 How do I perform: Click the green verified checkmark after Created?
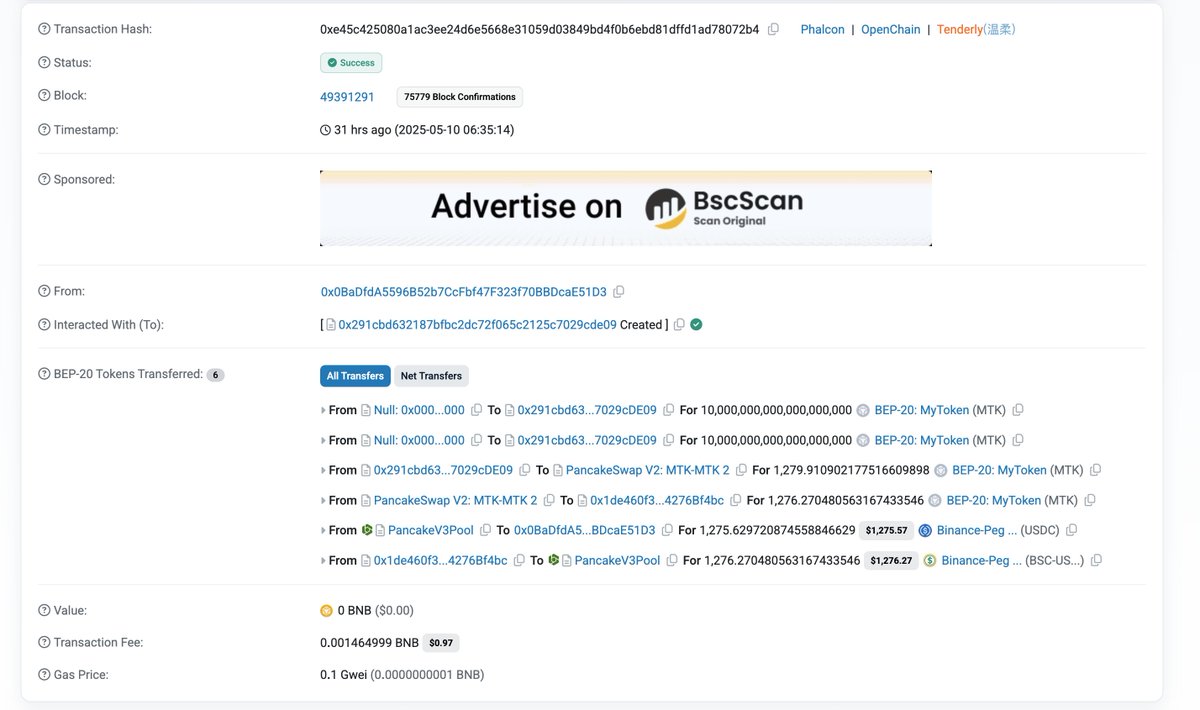tap(697, 325)
